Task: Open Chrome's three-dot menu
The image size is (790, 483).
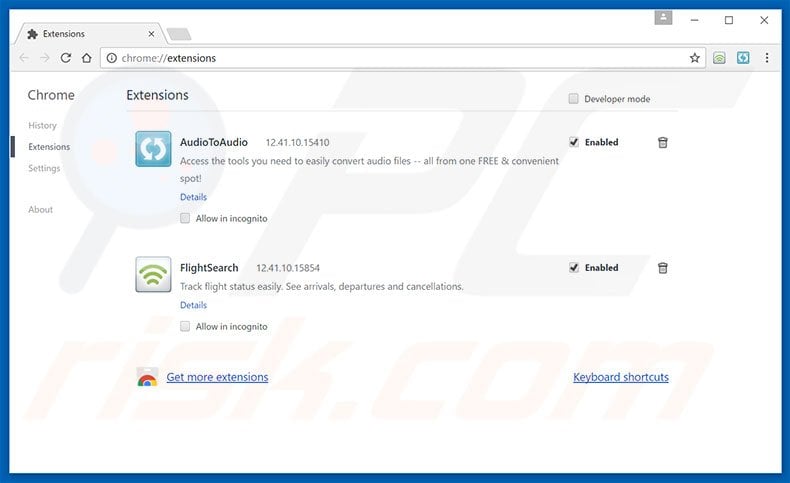Action: [767, 58]
